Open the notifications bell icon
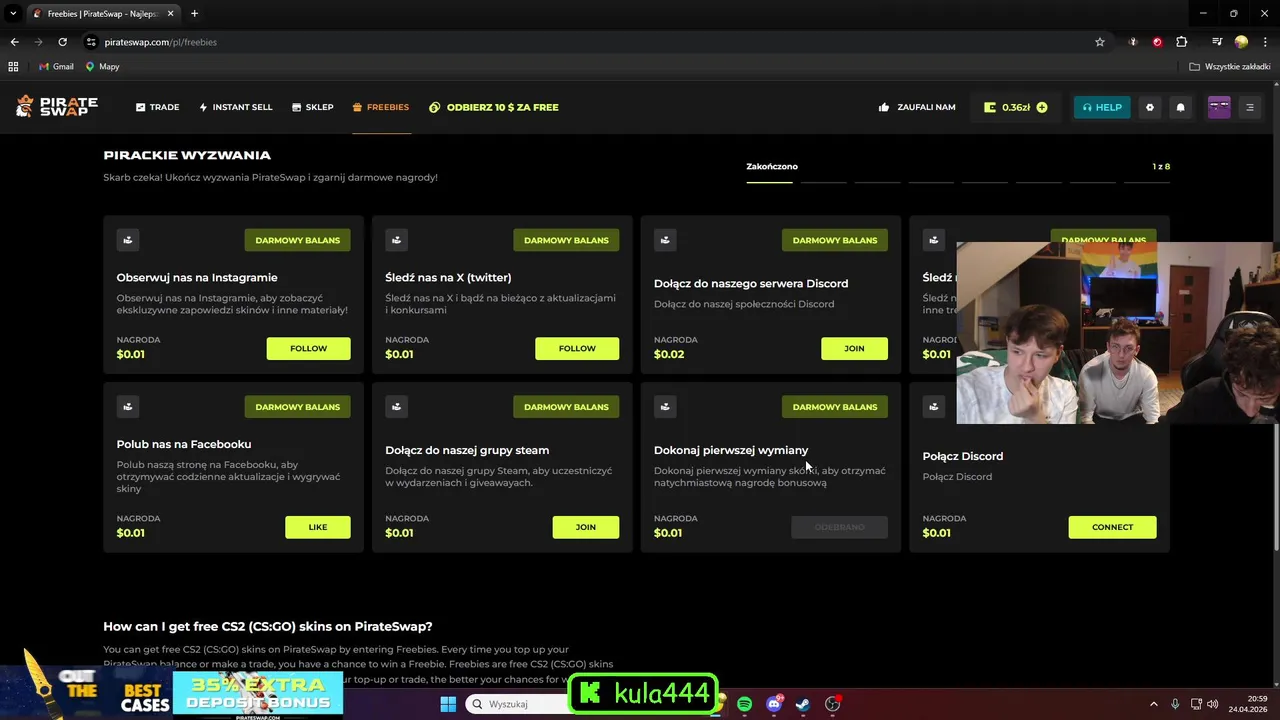Screen dimensions: 1280x720 click(x=1181, y=107)
